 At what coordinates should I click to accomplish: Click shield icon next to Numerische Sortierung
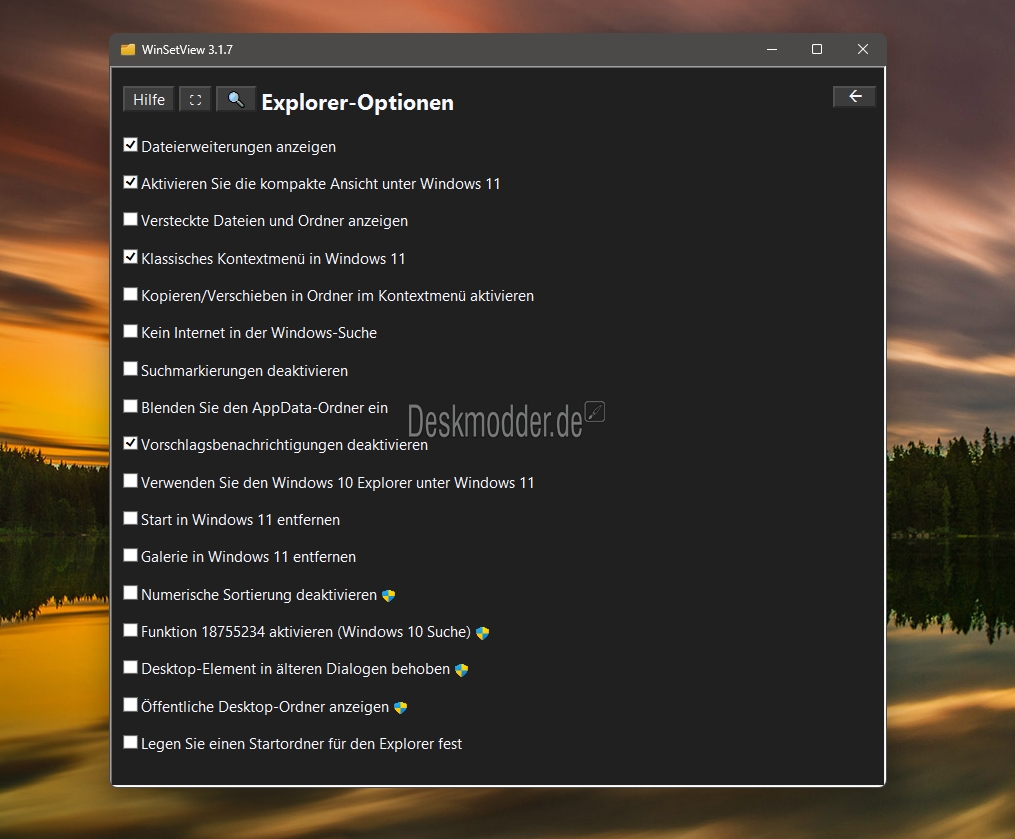pyautogui.click(x=389, y=595)
